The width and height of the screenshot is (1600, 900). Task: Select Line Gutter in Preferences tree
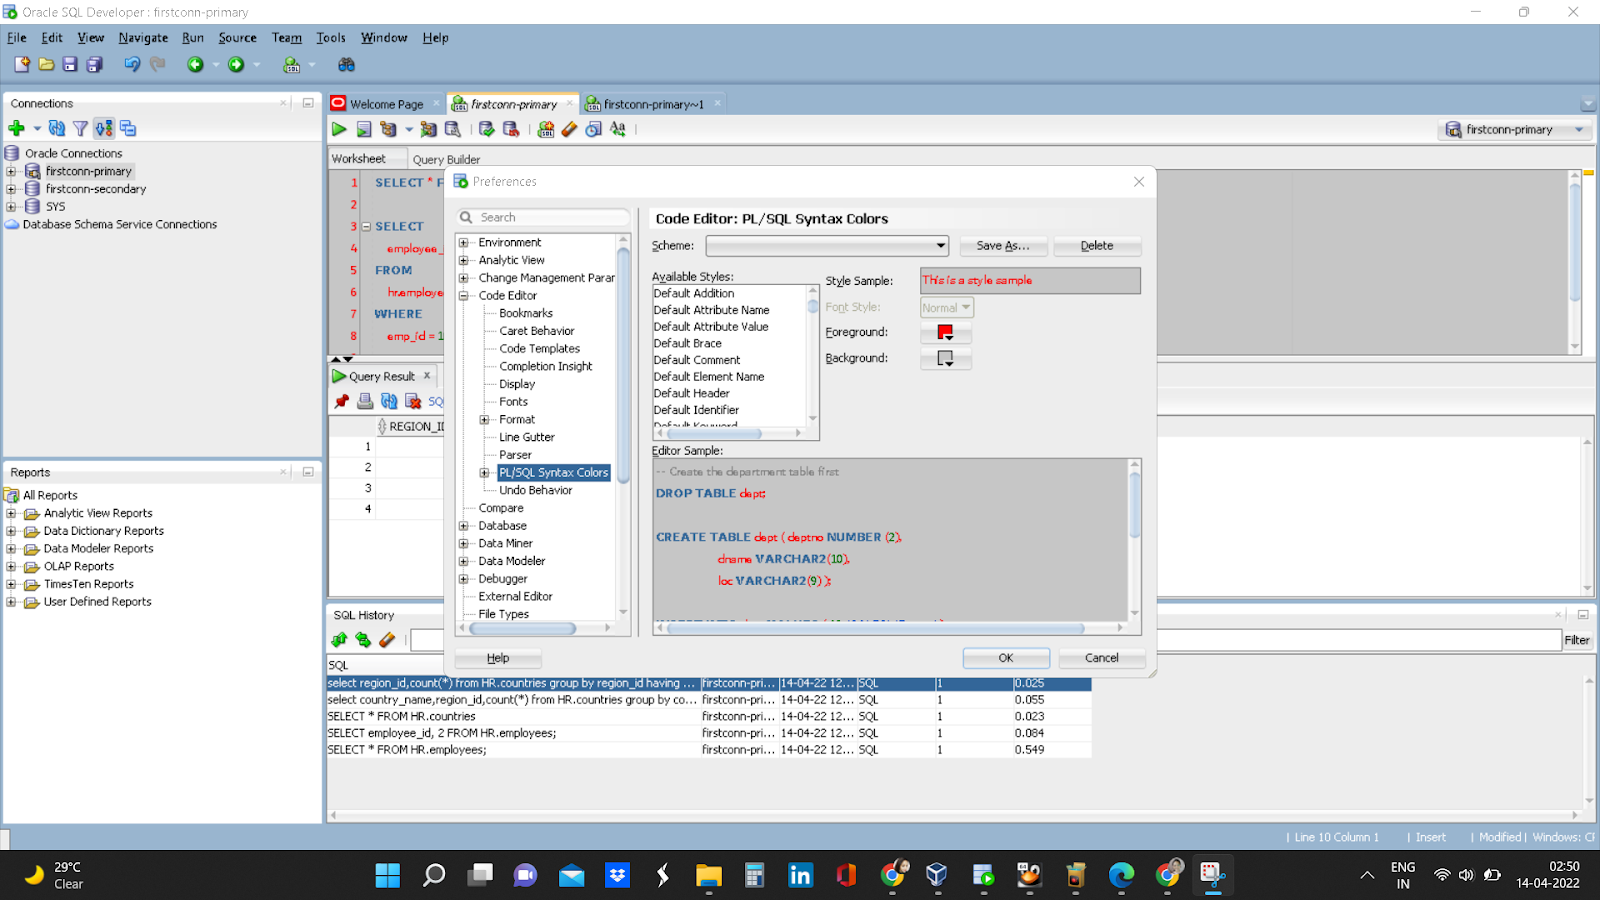(x=527, y=438)
